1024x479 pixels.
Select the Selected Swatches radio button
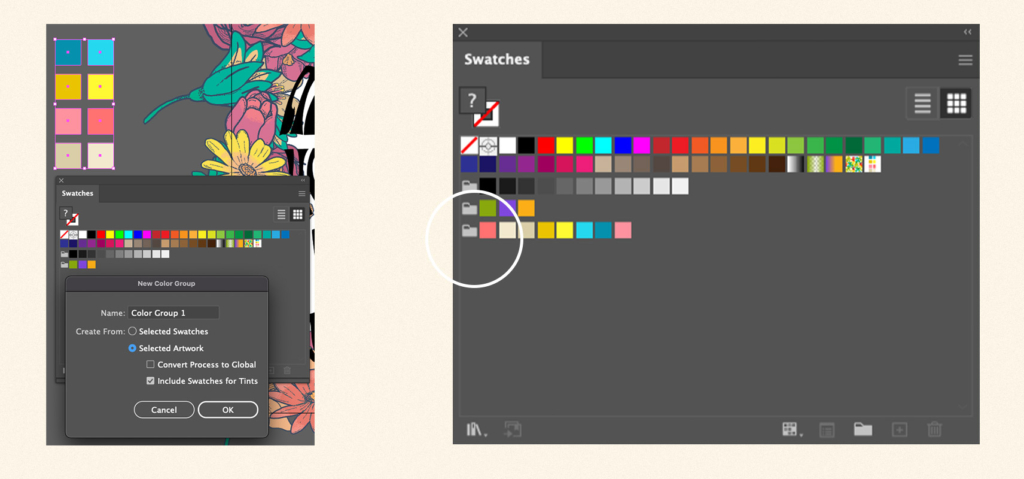133,331
